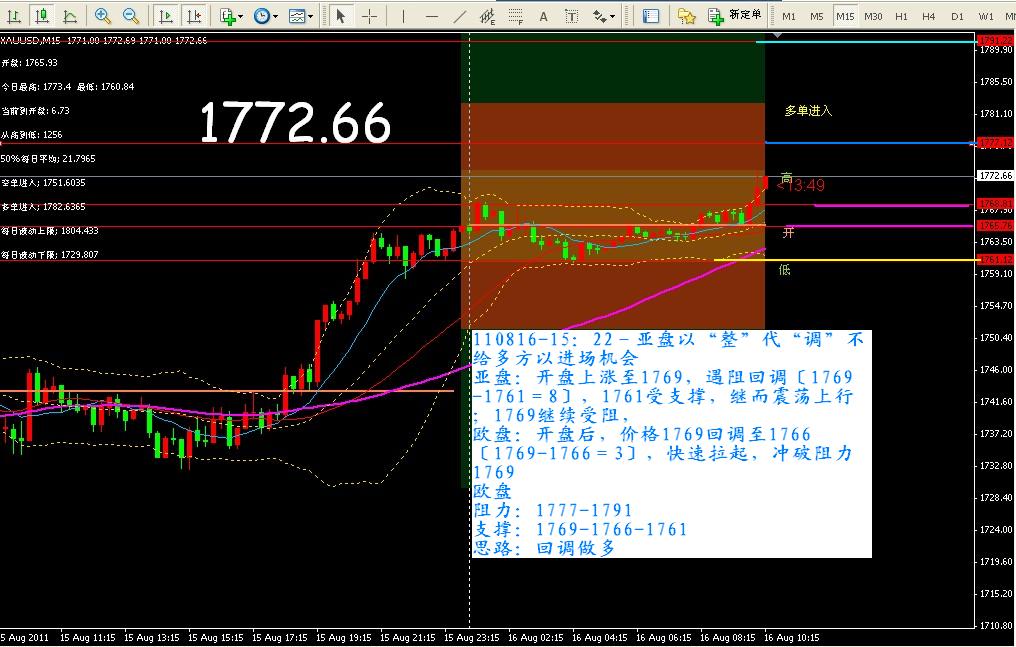Image resolution: width=1016 pixels, height=647 pixels.
Task: Switch chart to bar chart mode
Action: point(15,16)
